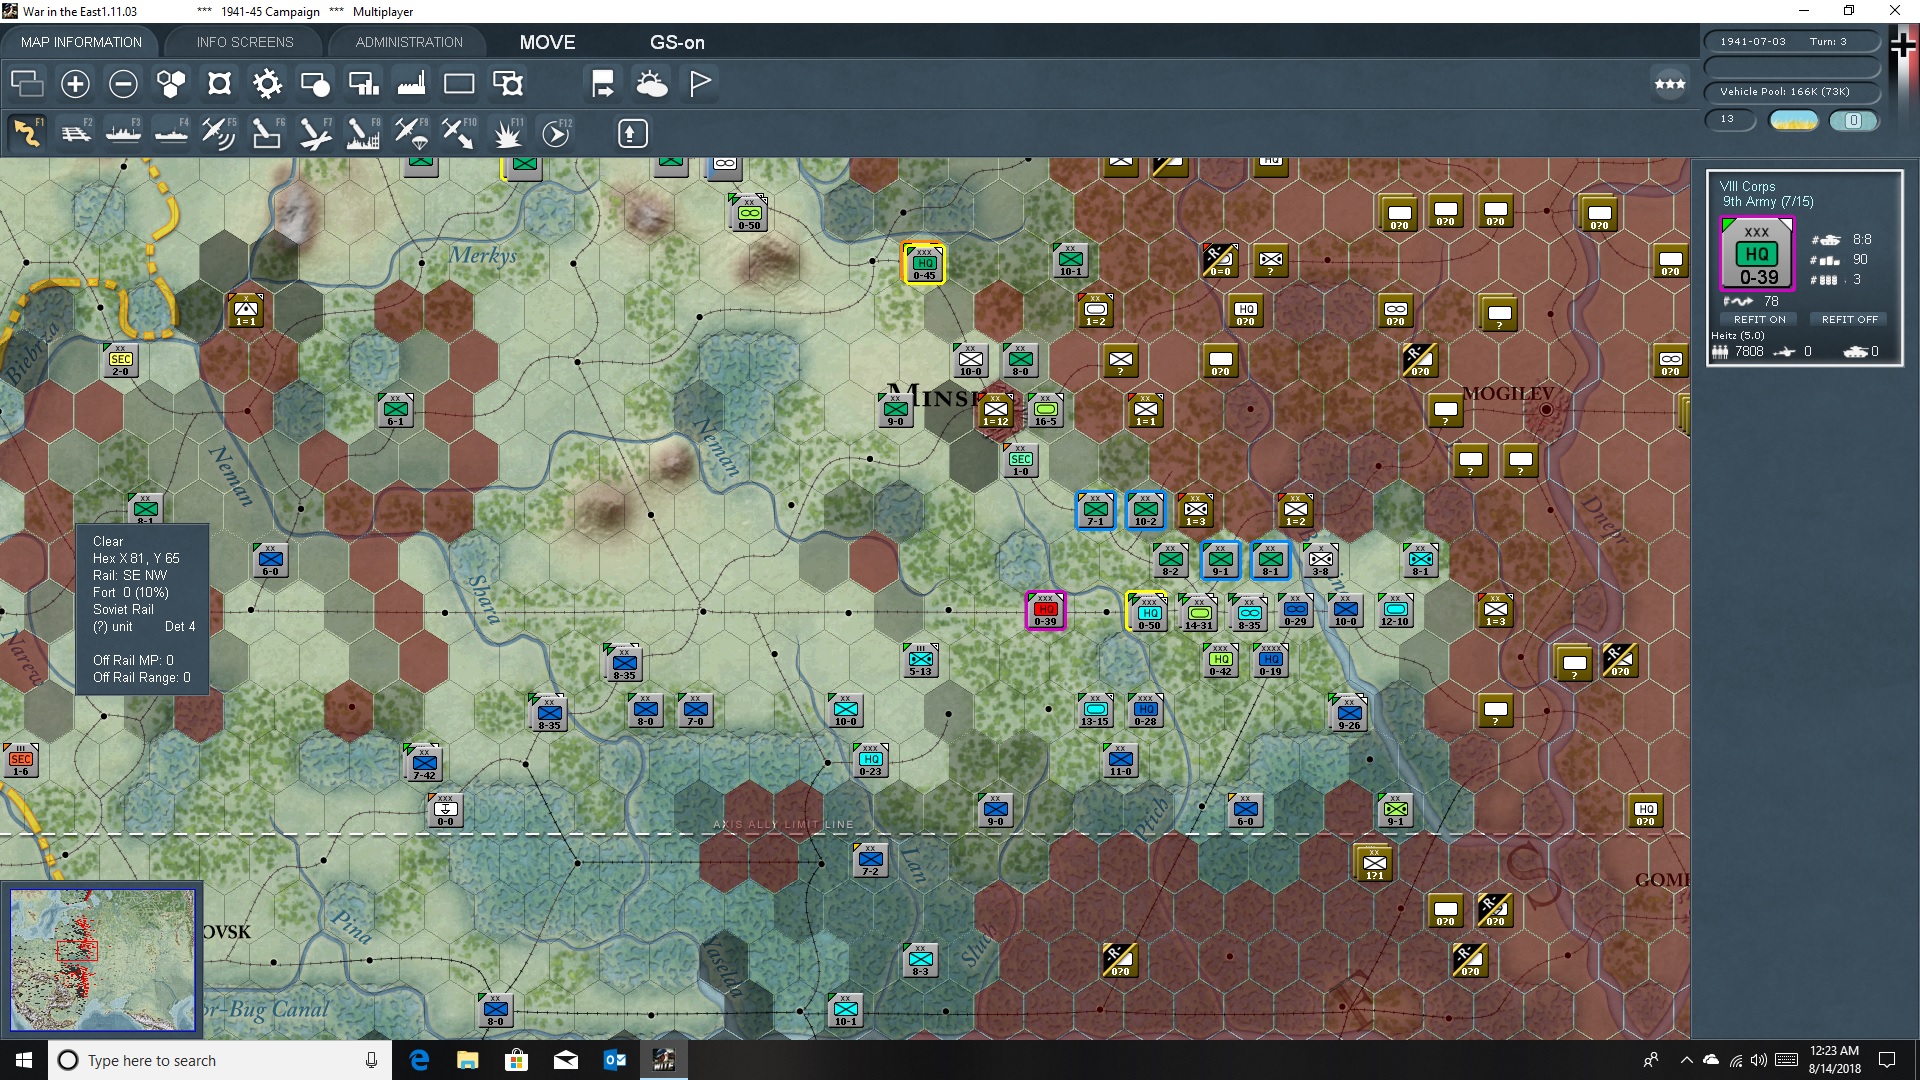Click the German cross flag emblem
The image size is (1920, 1080).
click(1903, 45)
